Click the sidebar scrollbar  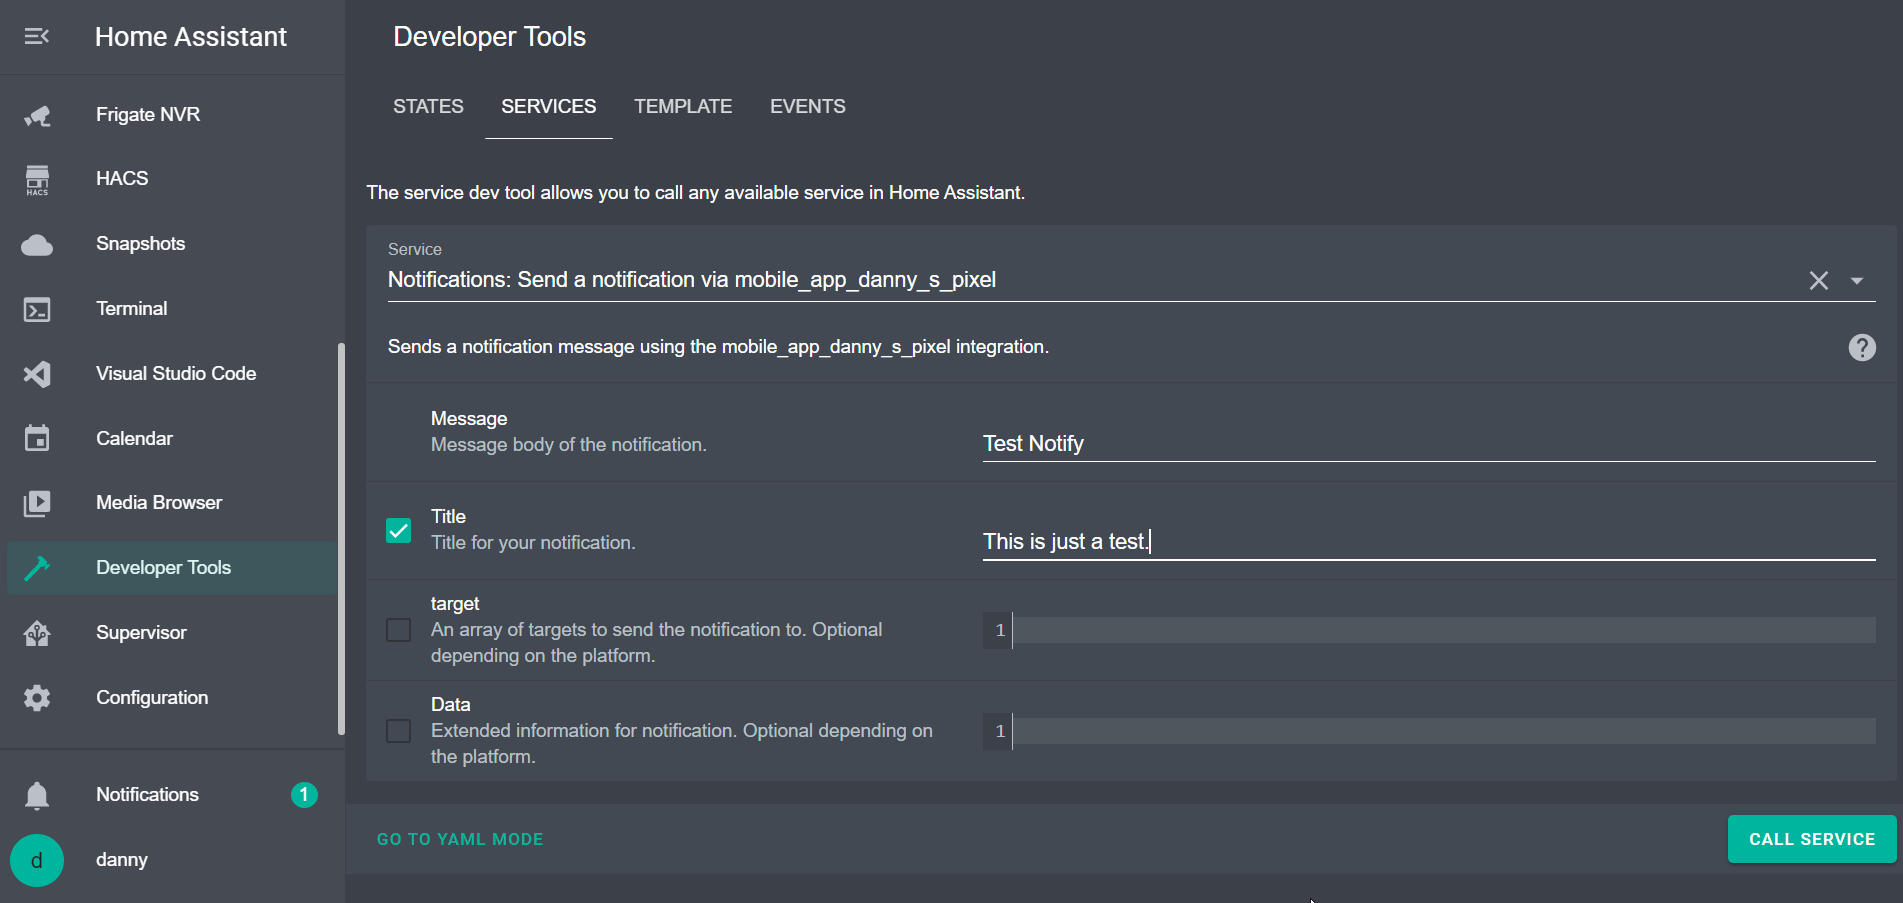(341, 540)
